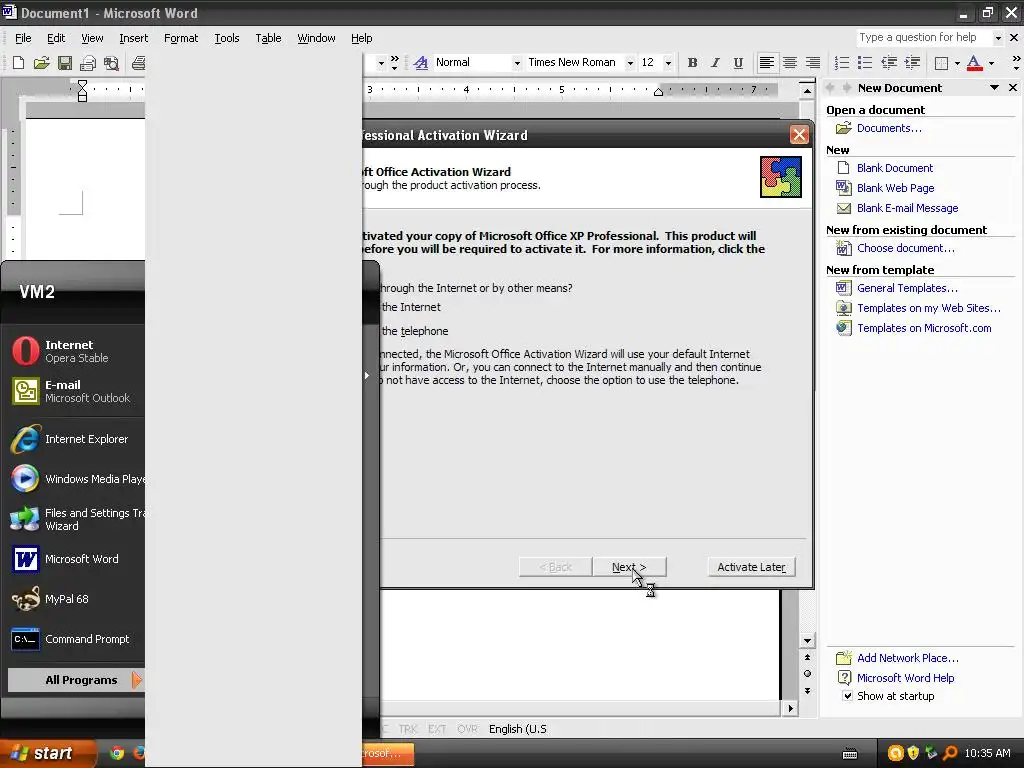Click the right indent marker on ruler

658,91
